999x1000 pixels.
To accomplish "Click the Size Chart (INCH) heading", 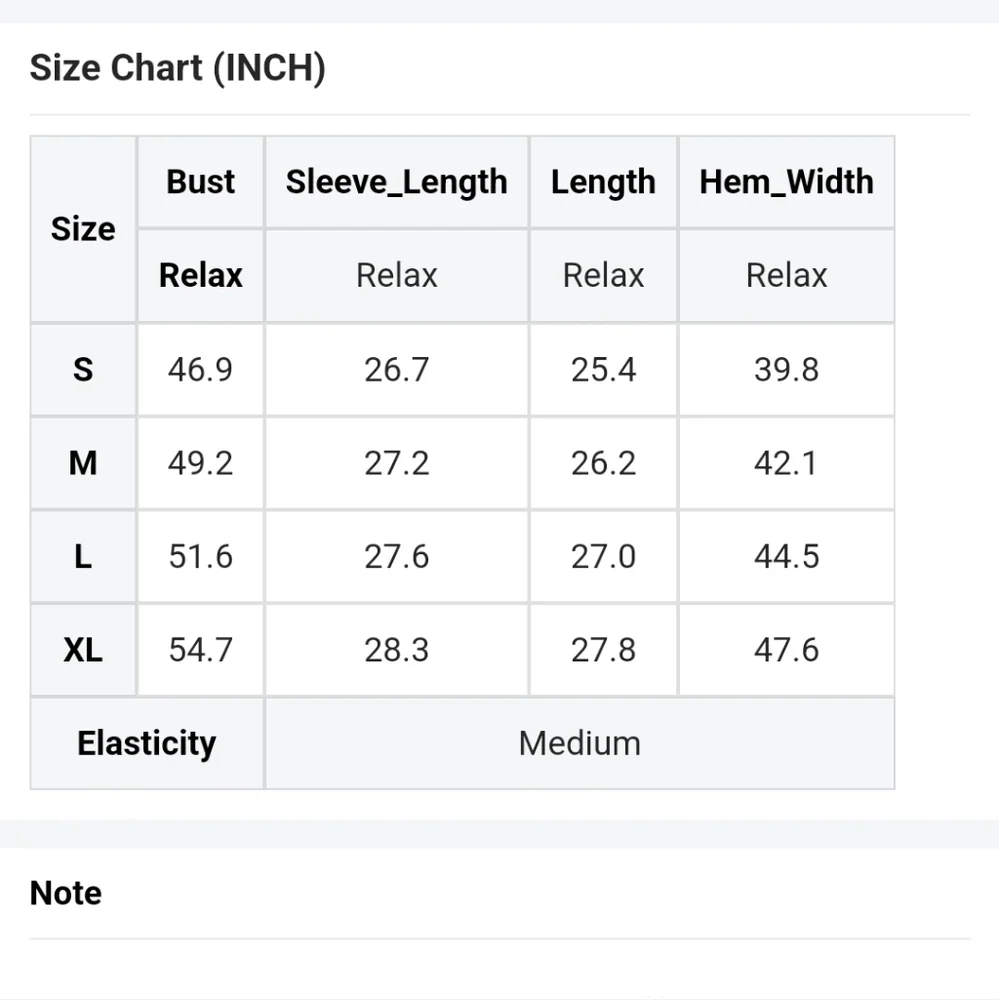I will (178, 69).
